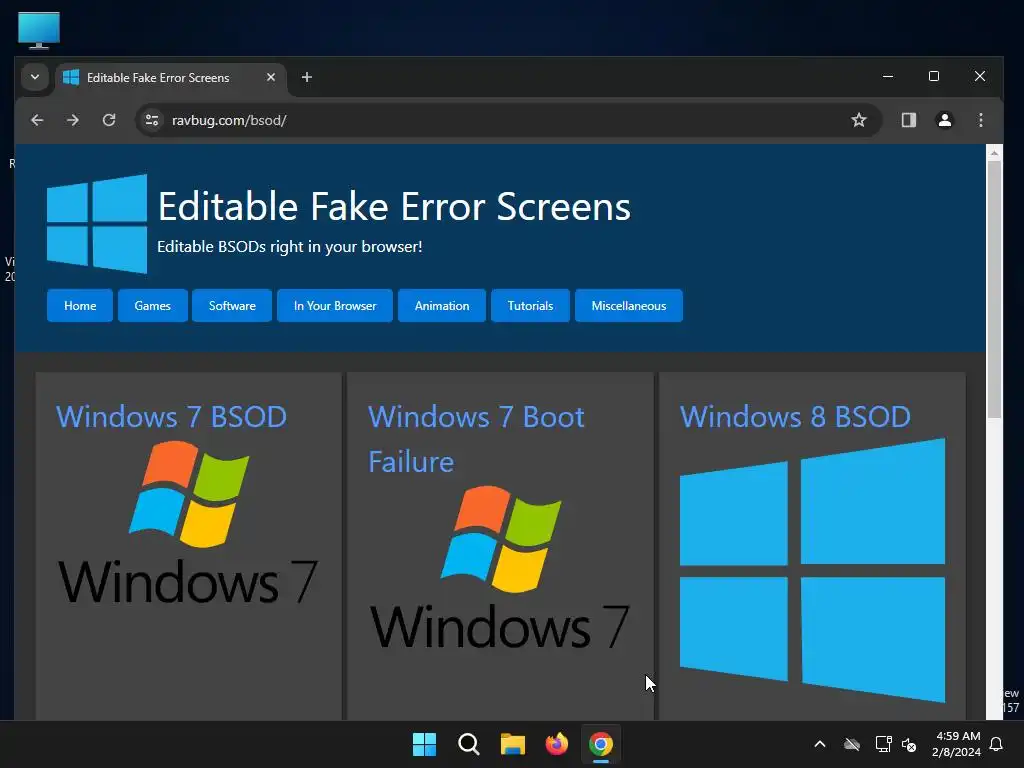Open the Software nav button
The width and height of the screenshot is (1024, 768).
pyautogui.click(x=232, y=306)
